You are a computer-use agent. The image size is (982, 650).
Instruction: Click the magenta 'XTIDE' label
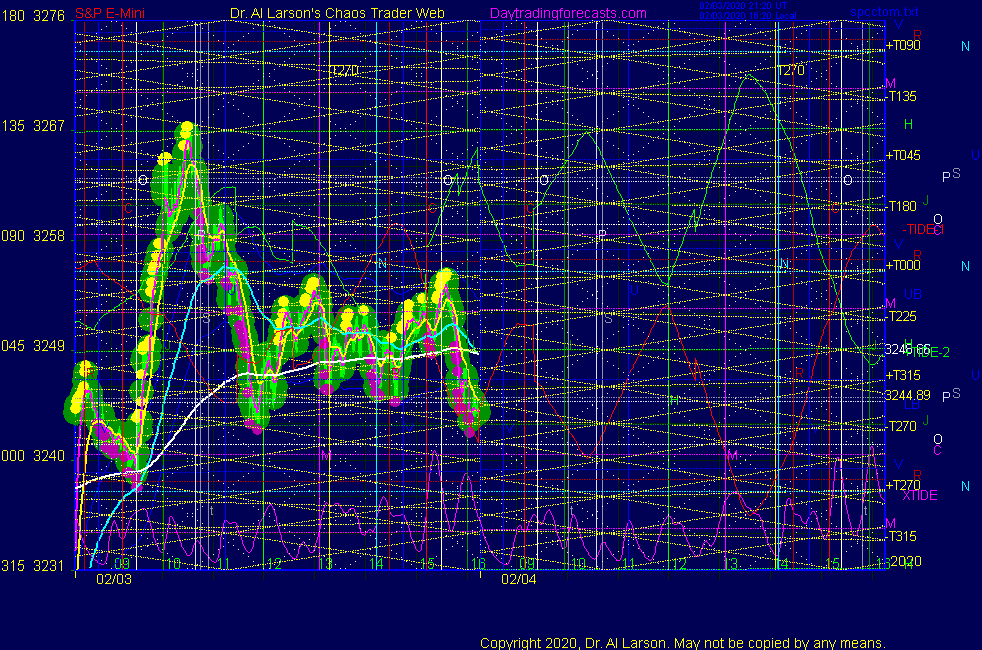coord(919,496)
